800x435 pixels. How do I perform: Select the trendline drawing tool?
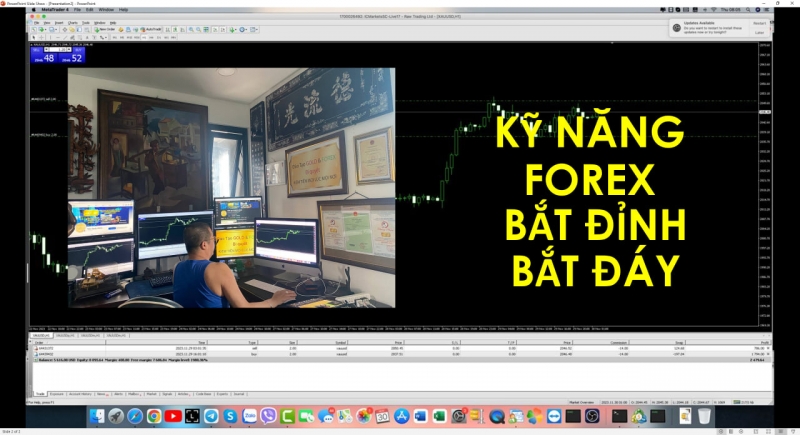(65, 38)
